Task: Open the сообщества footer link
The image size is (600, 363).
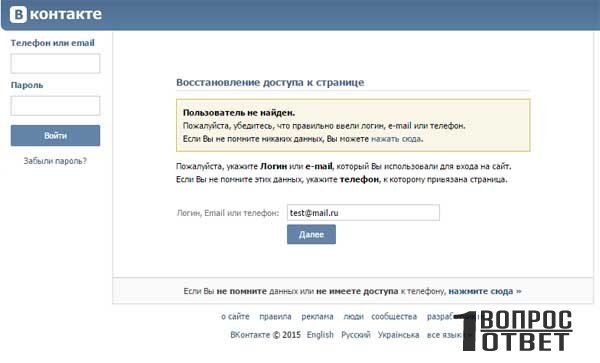Action: click(394, 317)
